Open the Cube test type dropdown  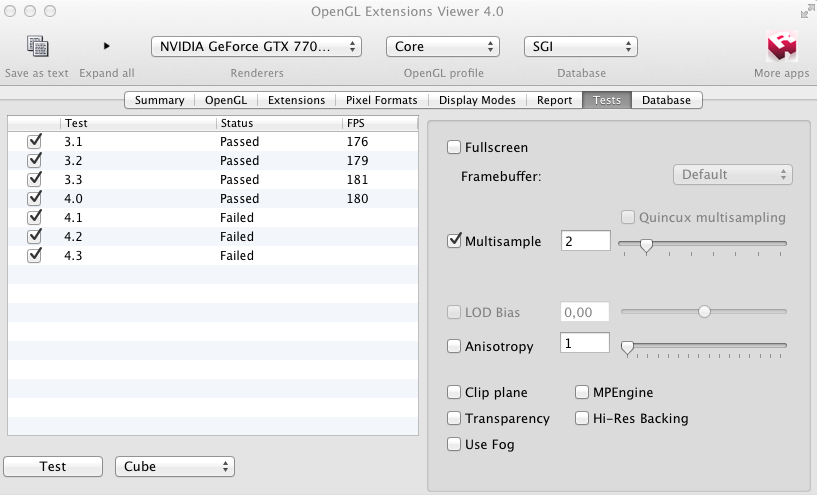click(x=175, y=466)
